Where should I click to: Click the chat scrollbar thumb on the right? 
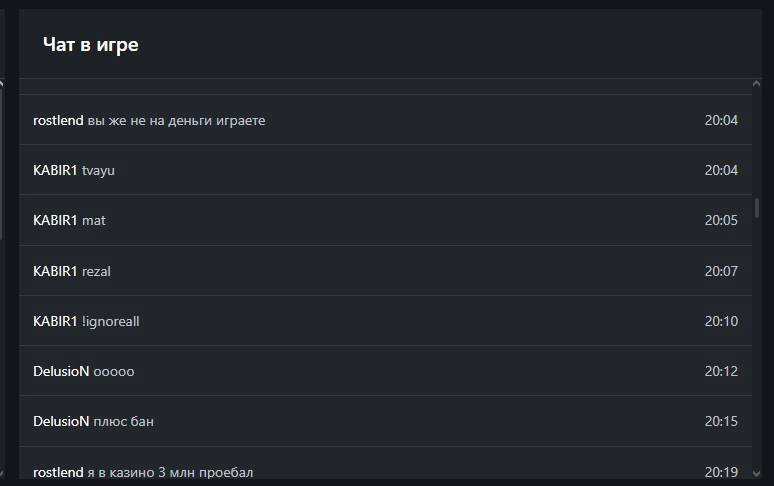[x=757, y=208]
